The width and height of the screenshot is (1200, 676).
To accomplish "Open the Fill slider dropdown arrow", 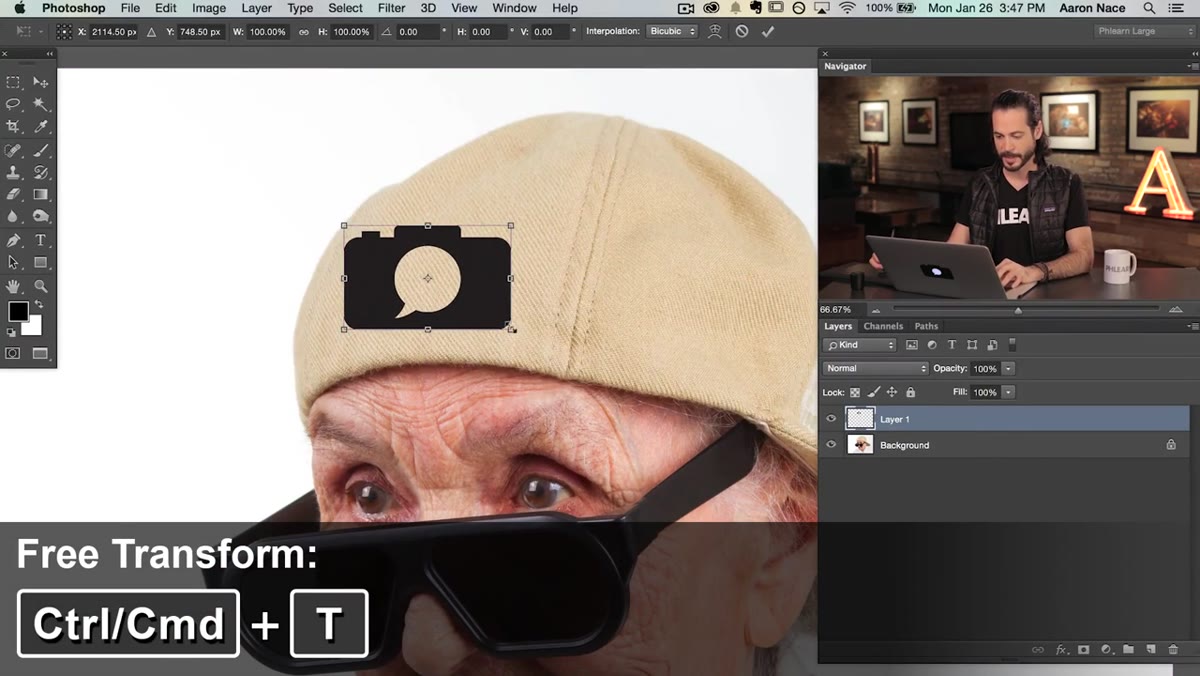I will tap(1009, 392).
